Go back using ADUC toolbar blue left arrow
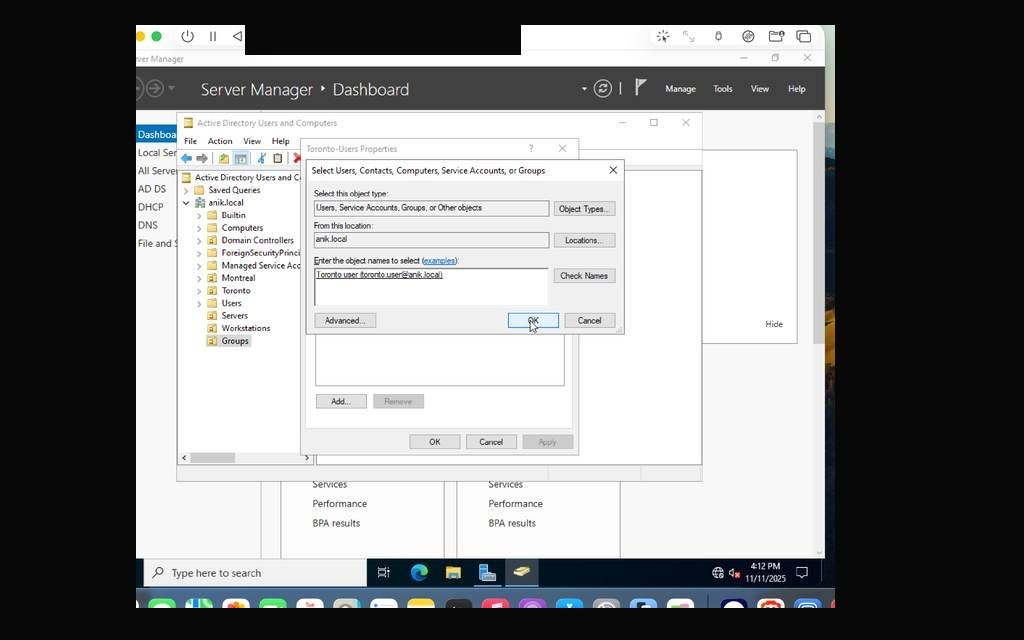Screen dimensions: 1024x640 tap(186, 158)
